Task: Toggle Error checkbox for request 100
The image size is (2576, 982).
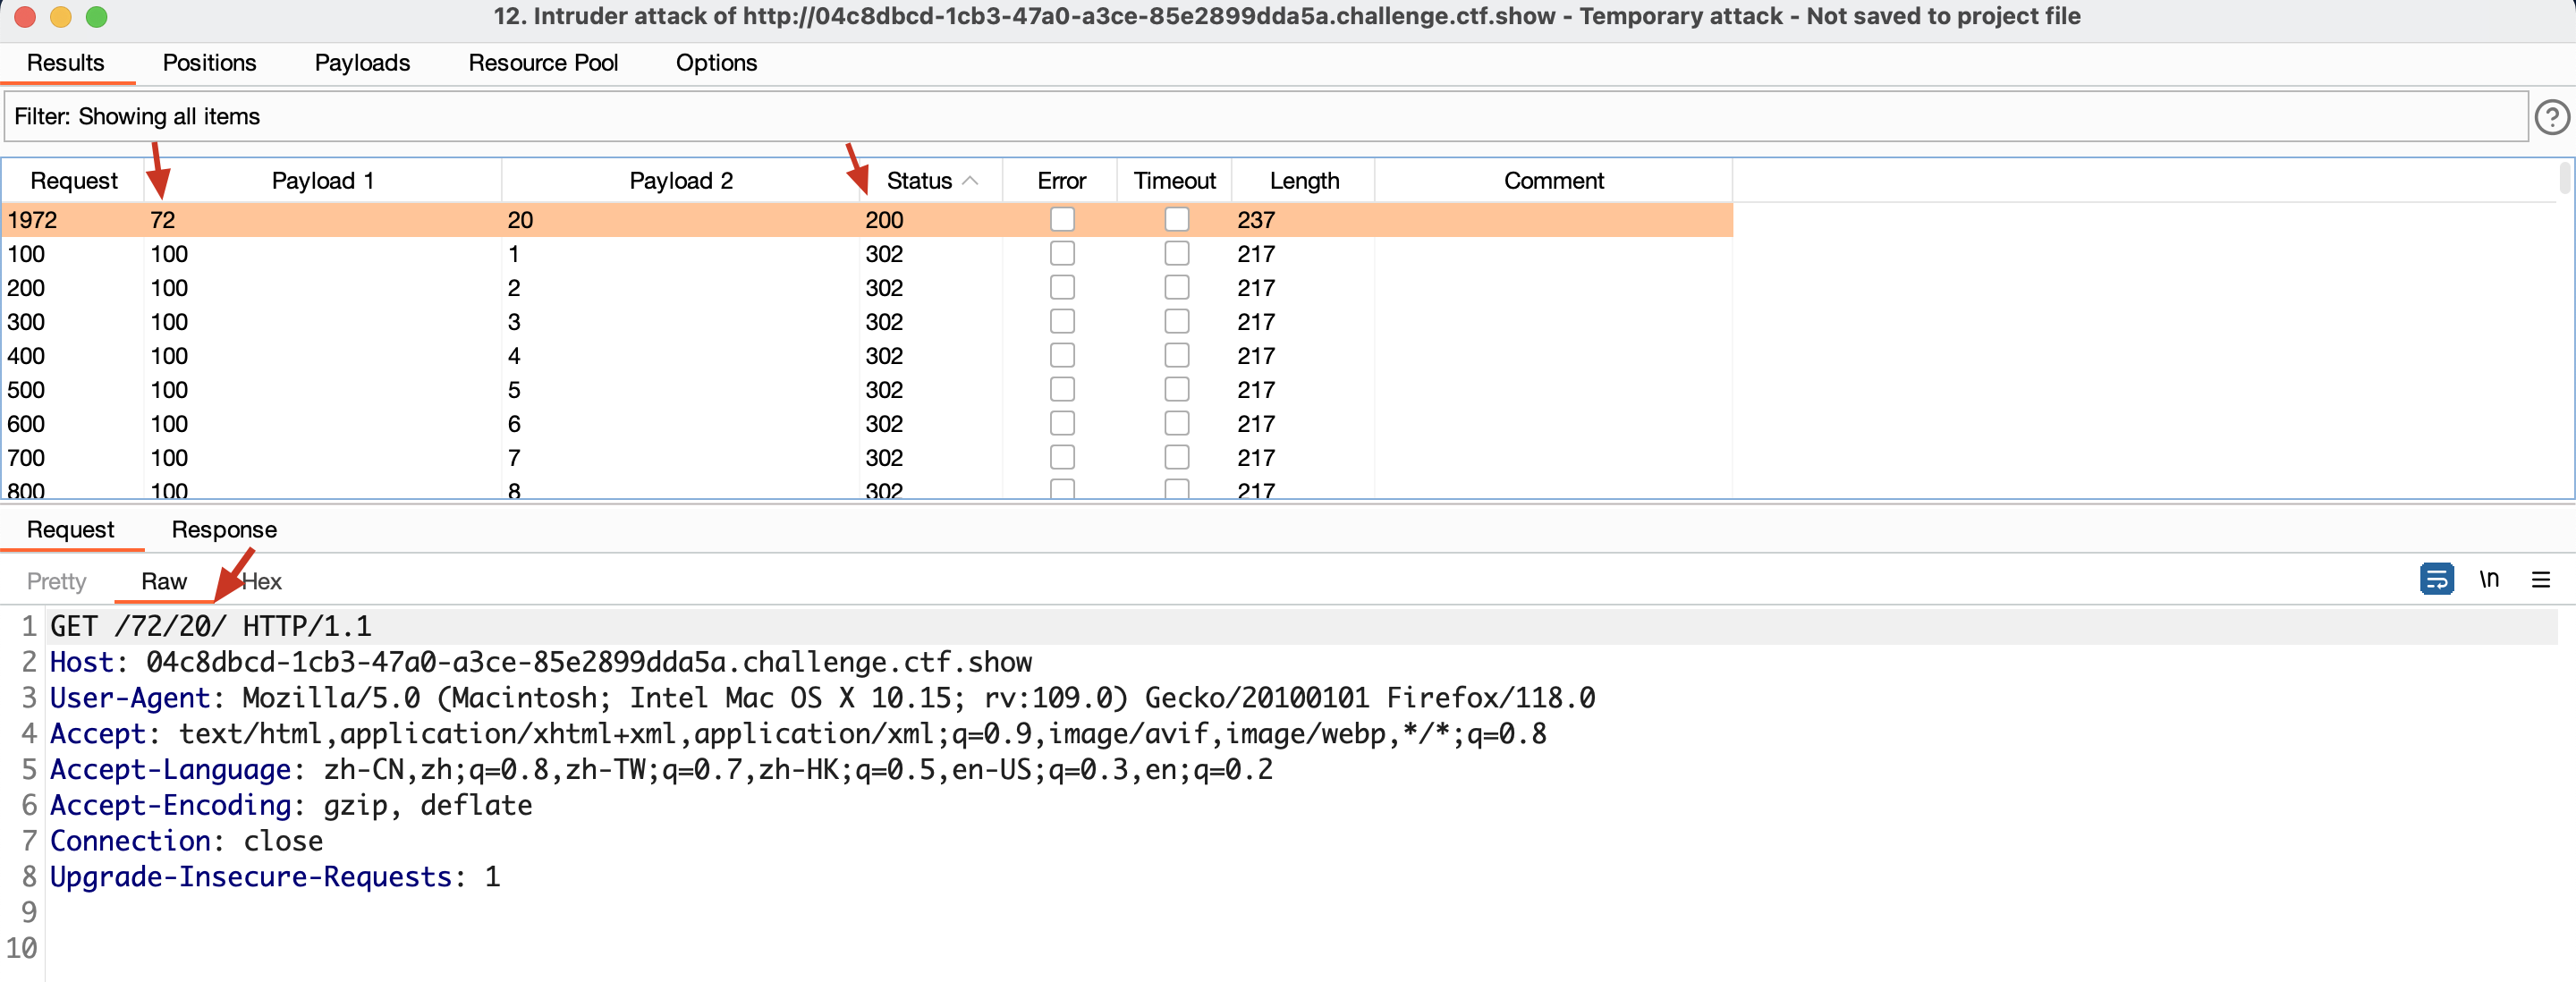Action: coord(1062,253)
